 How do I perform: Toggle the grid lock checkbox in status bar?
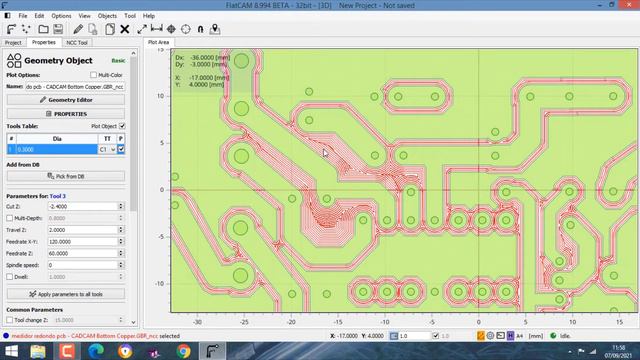[436, 336]
